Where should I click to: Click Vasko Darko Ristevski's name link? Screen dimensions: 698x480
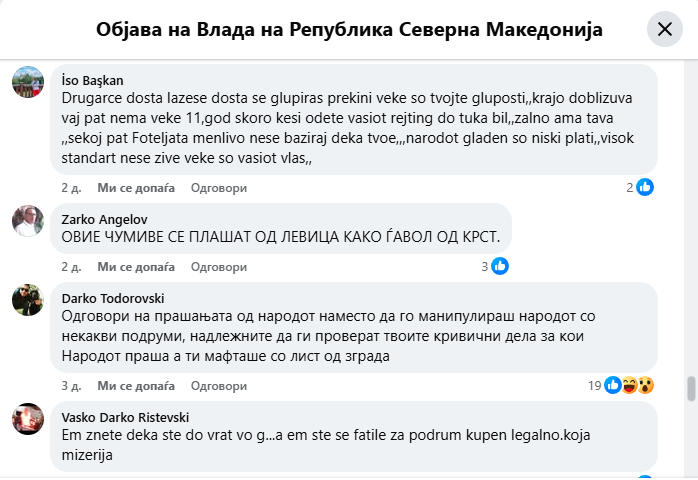125,417
